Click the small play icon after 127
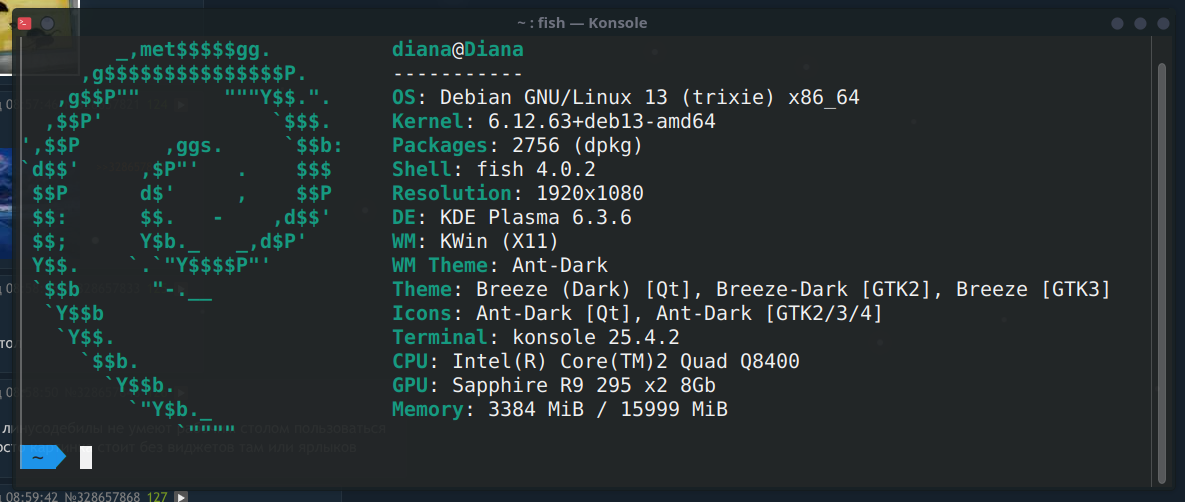 pos(181,496)
